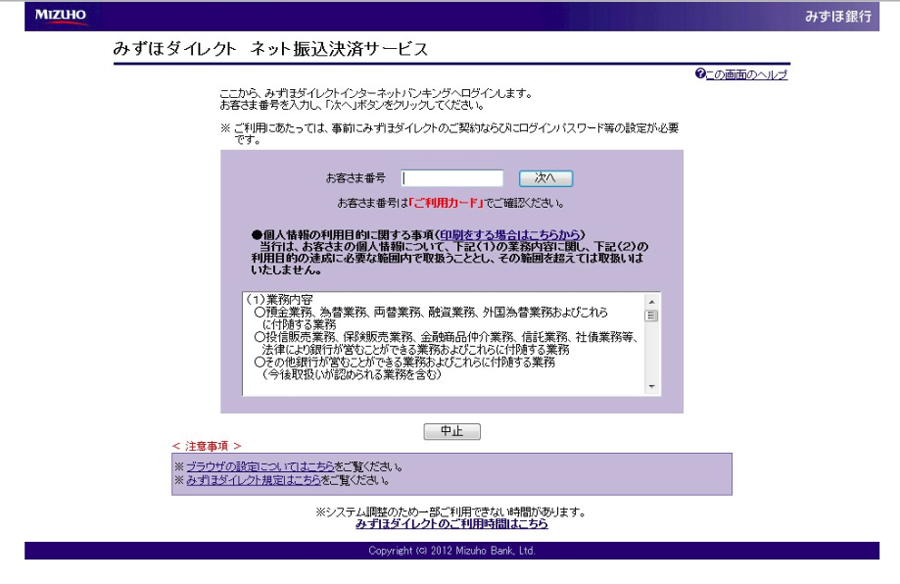Screen dimensions: 900x584
Task: Open the 印刷をする場合はこちらから link
Action: (510, 234)
